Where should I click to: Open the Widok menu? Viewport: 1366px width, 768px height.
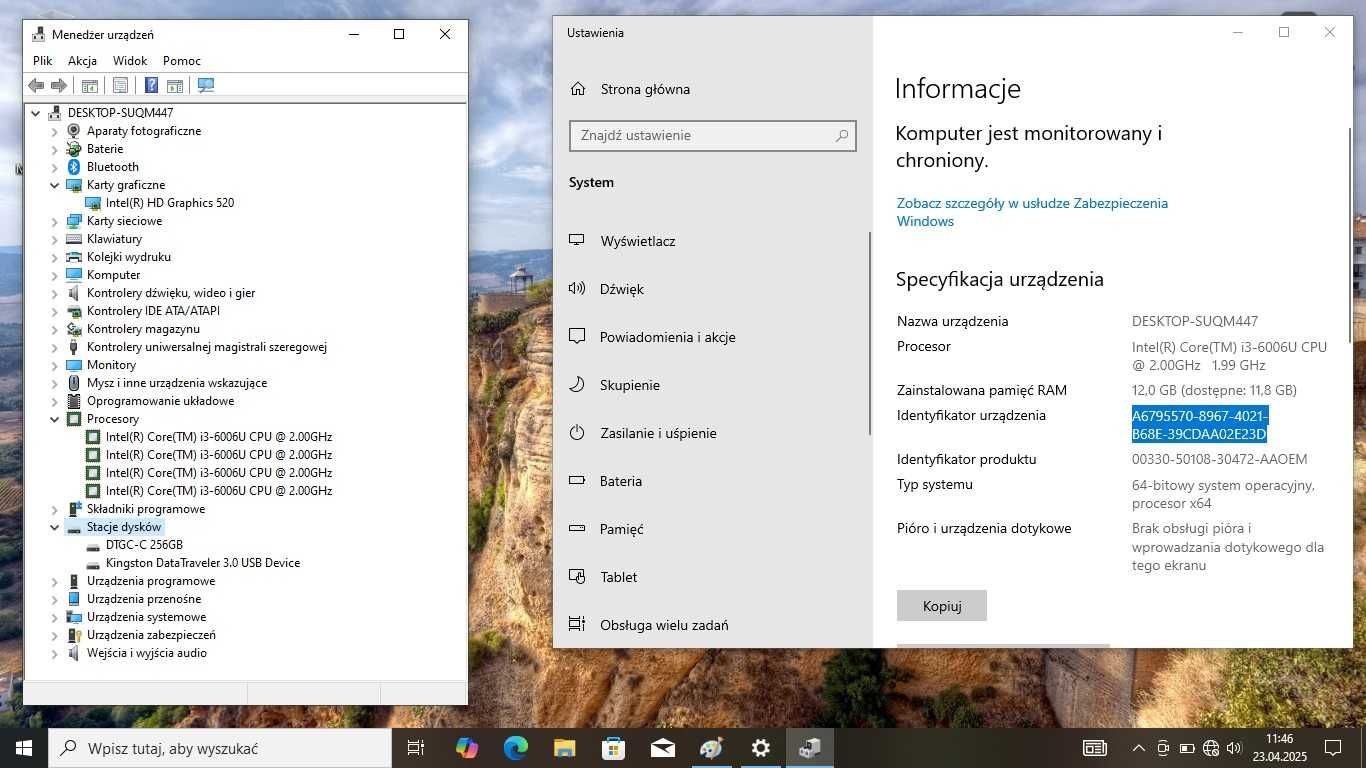pyautogui.click(x=130, y=61)
